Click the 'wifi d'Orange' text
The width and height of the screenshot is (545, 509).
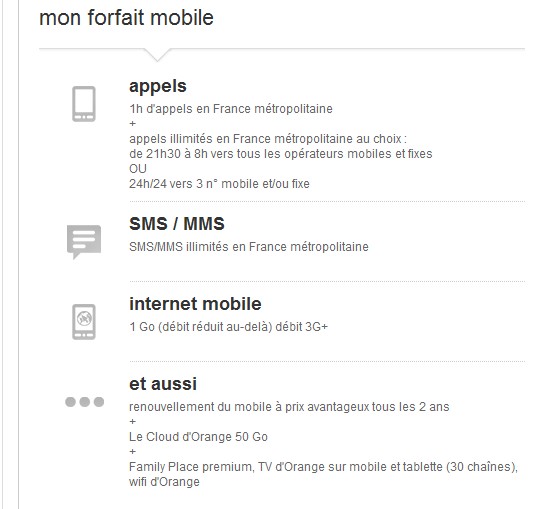[164, 482]
